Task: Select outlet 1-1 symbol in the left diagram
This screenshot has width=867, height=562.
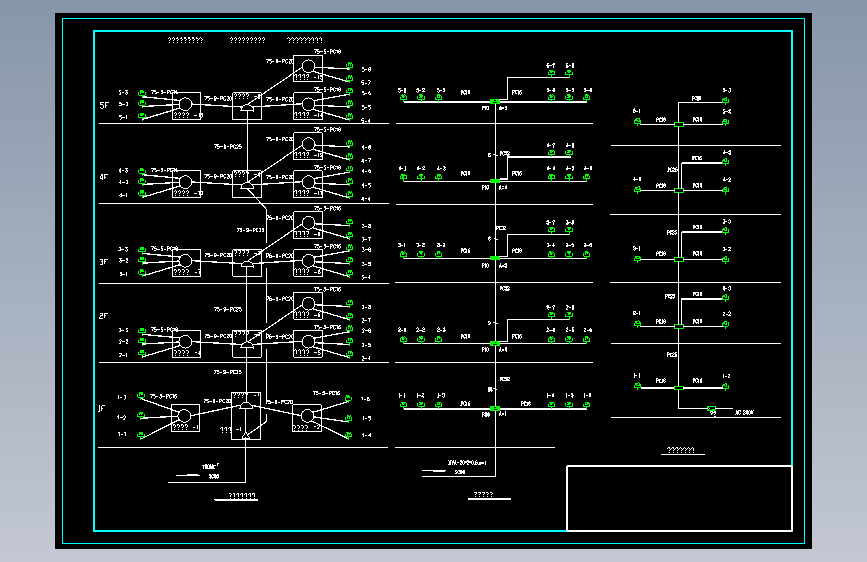Action: (x=142, y=435)
